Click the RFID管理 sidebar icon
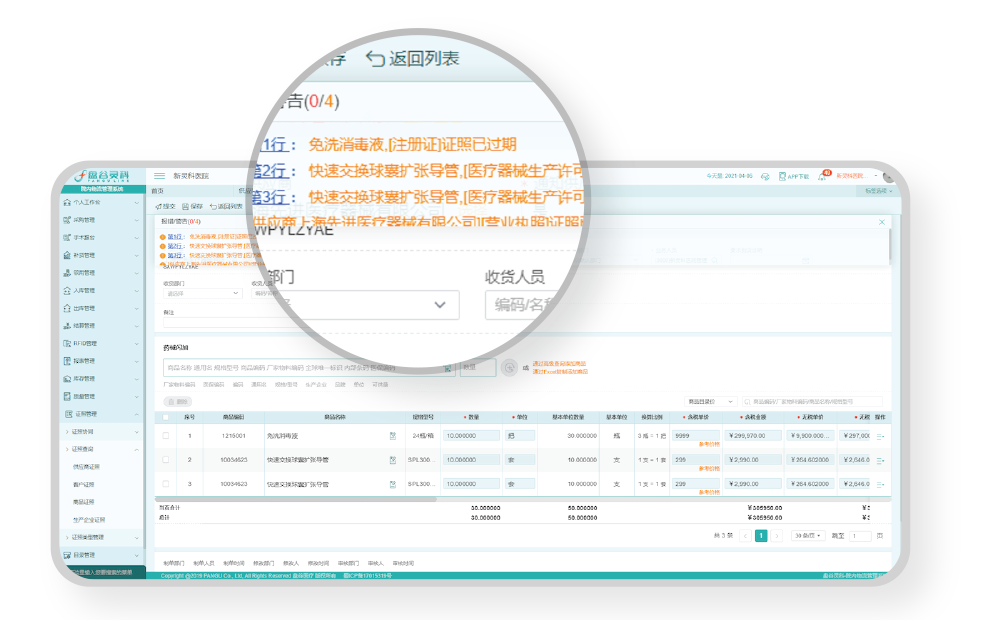The height and width of the screenshot is (620, 1000). [x=67, y=343]
